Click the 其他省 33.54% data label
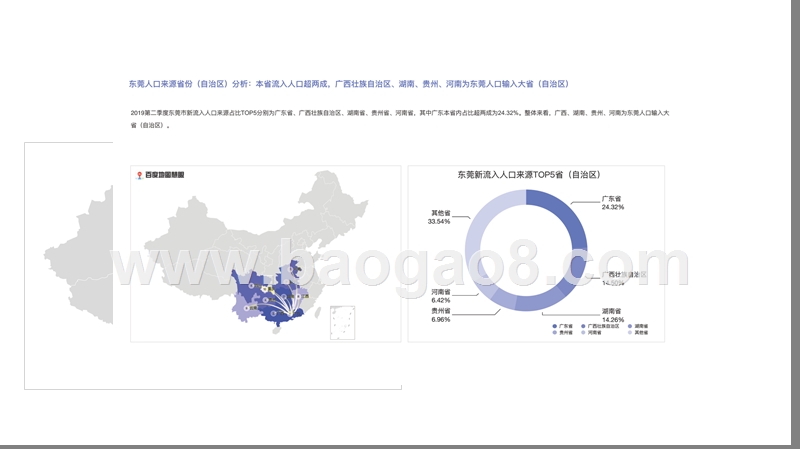Image resolution: width=800 pixels, height=449 pixels. coord(439,217)
